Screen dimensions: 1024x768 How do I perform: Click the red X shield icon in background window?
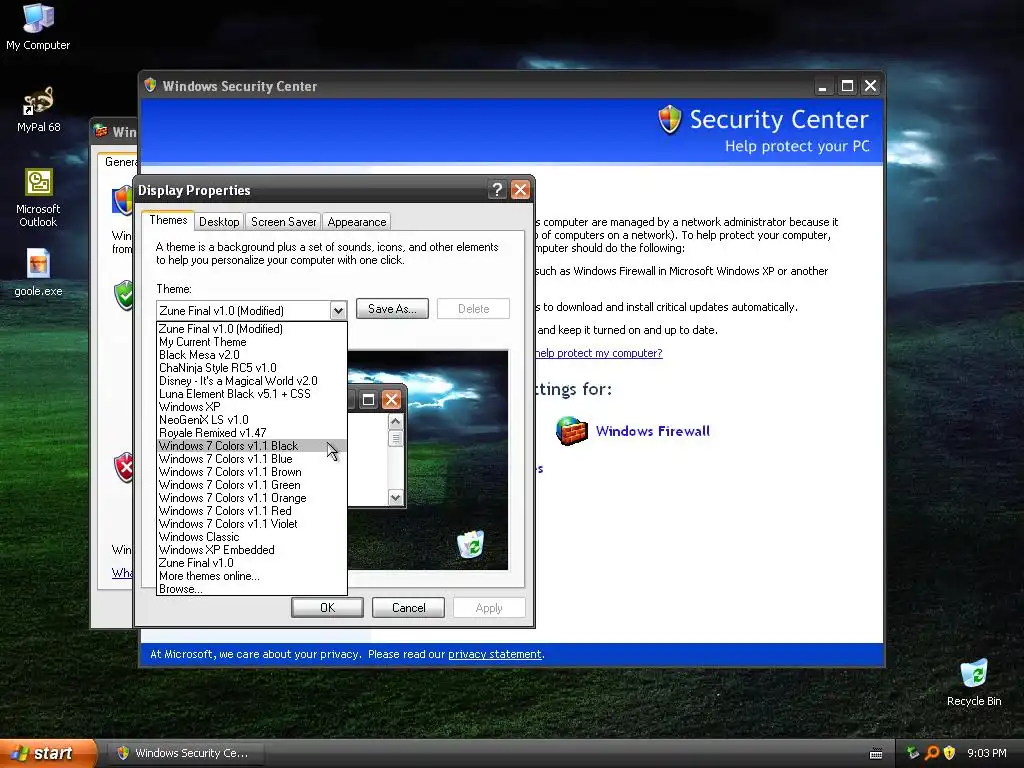point(124,468)
